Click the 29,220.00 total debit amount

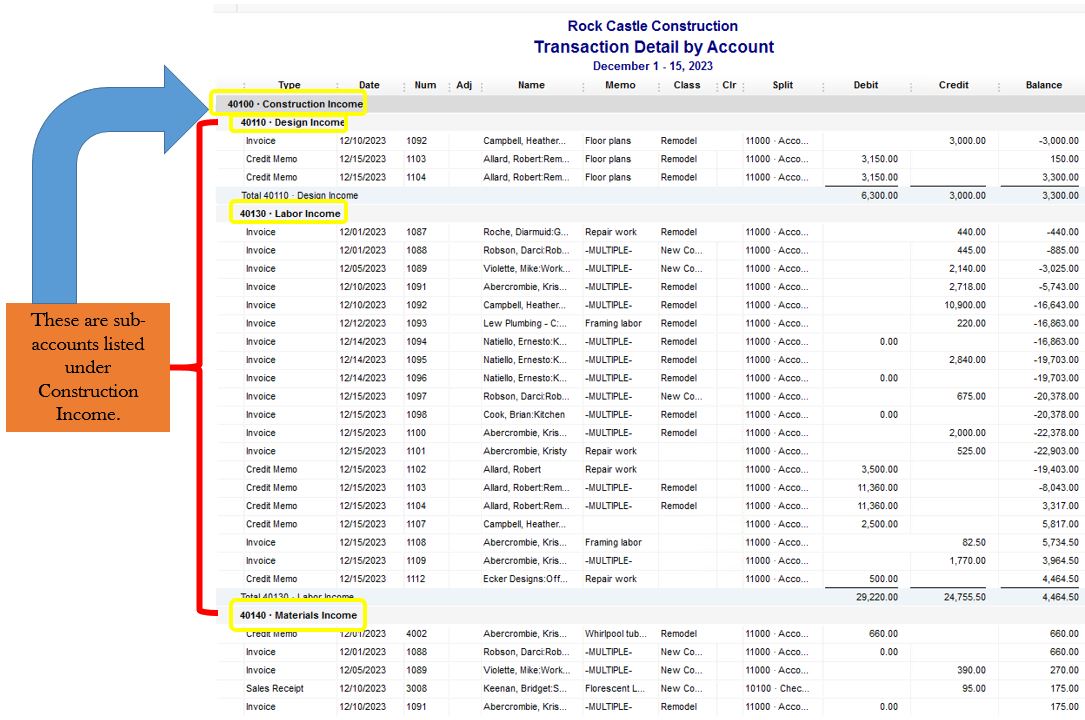(877, 597)
